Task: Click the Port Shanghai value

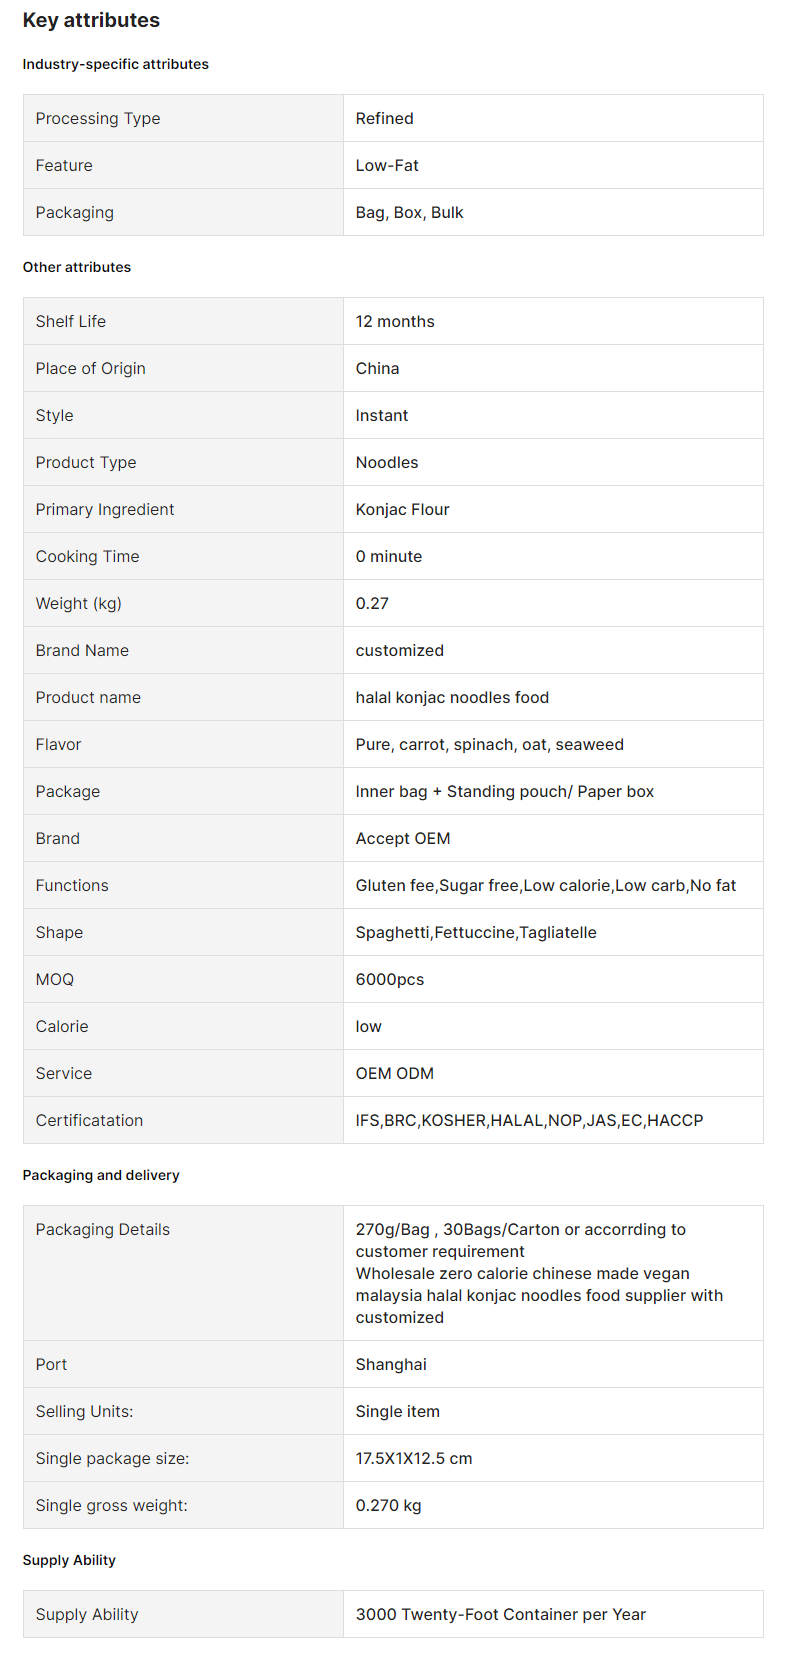Action: pos(391,1364)
